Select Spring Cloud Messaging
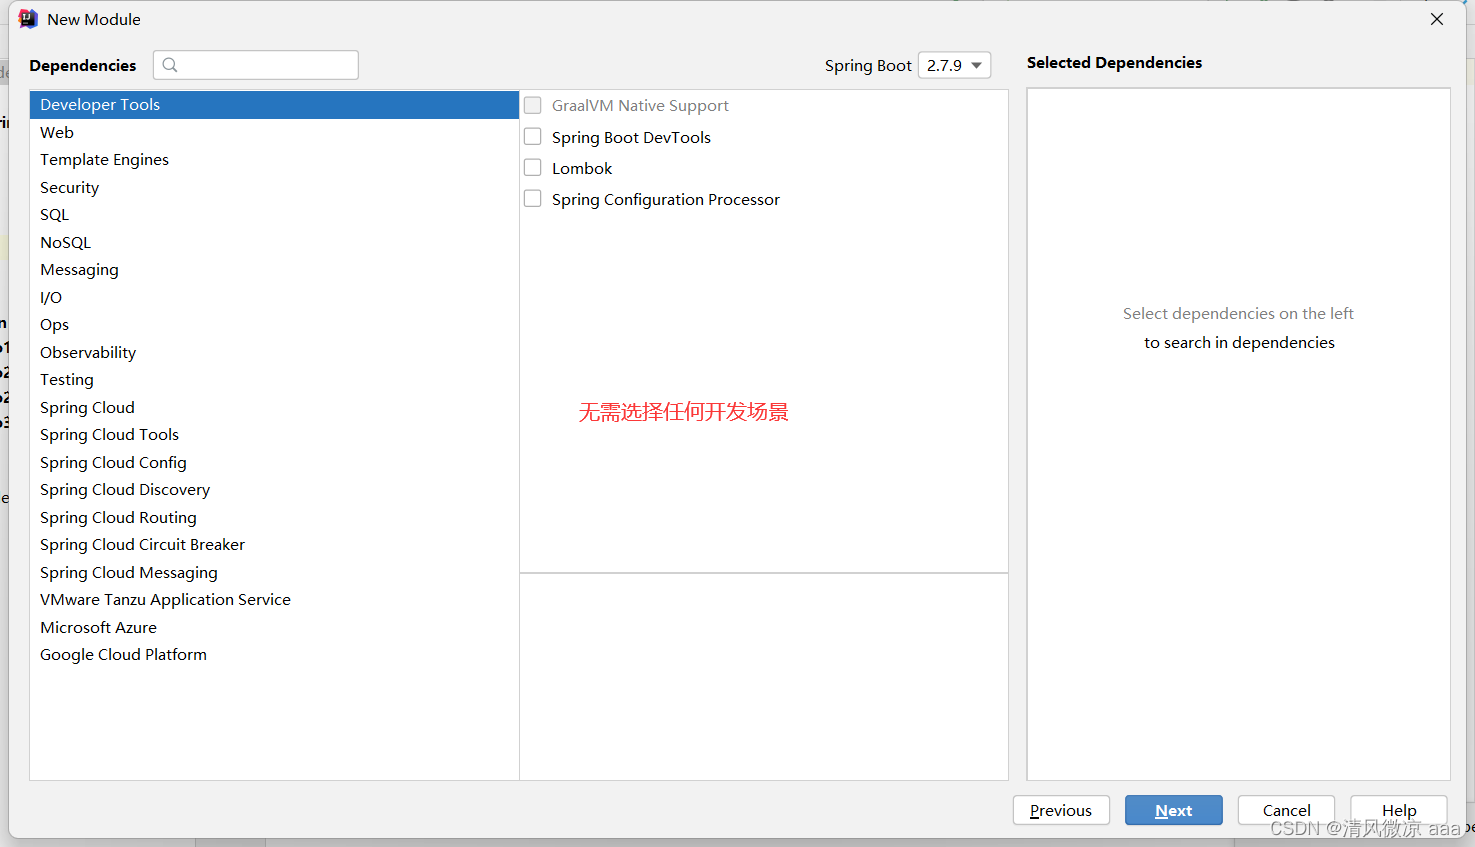 tap(274, 572)
